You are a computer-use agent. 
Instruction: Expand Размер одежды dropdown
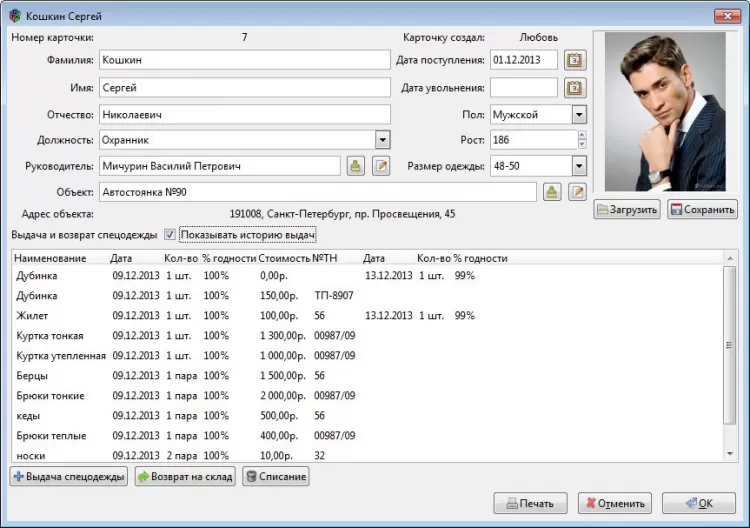tap(579, 166)
